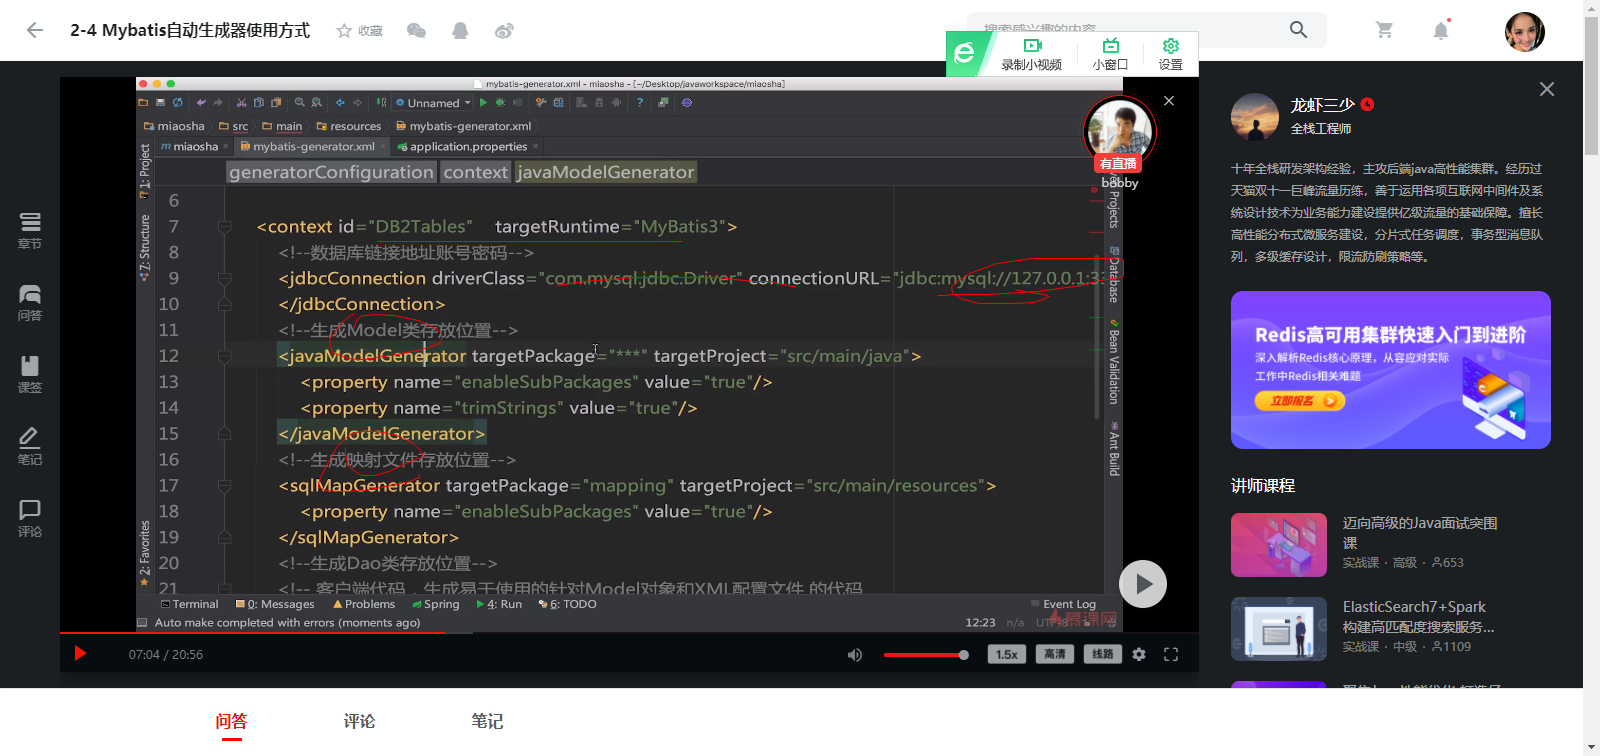Open the 章节 chapters sidebar panel
1600x756 pixels.
click(x=30, y=231)
